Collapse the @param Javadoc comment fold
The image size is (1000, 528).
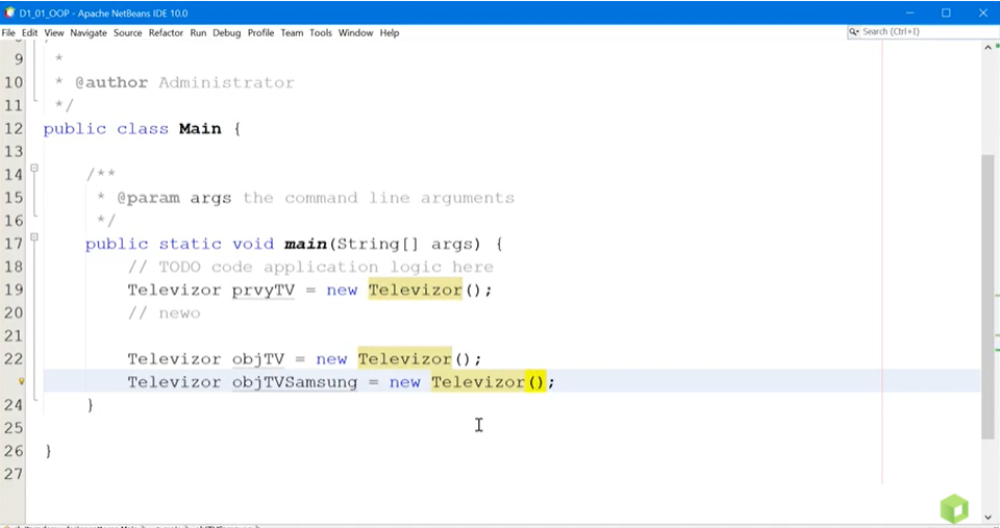coord(34,169)
